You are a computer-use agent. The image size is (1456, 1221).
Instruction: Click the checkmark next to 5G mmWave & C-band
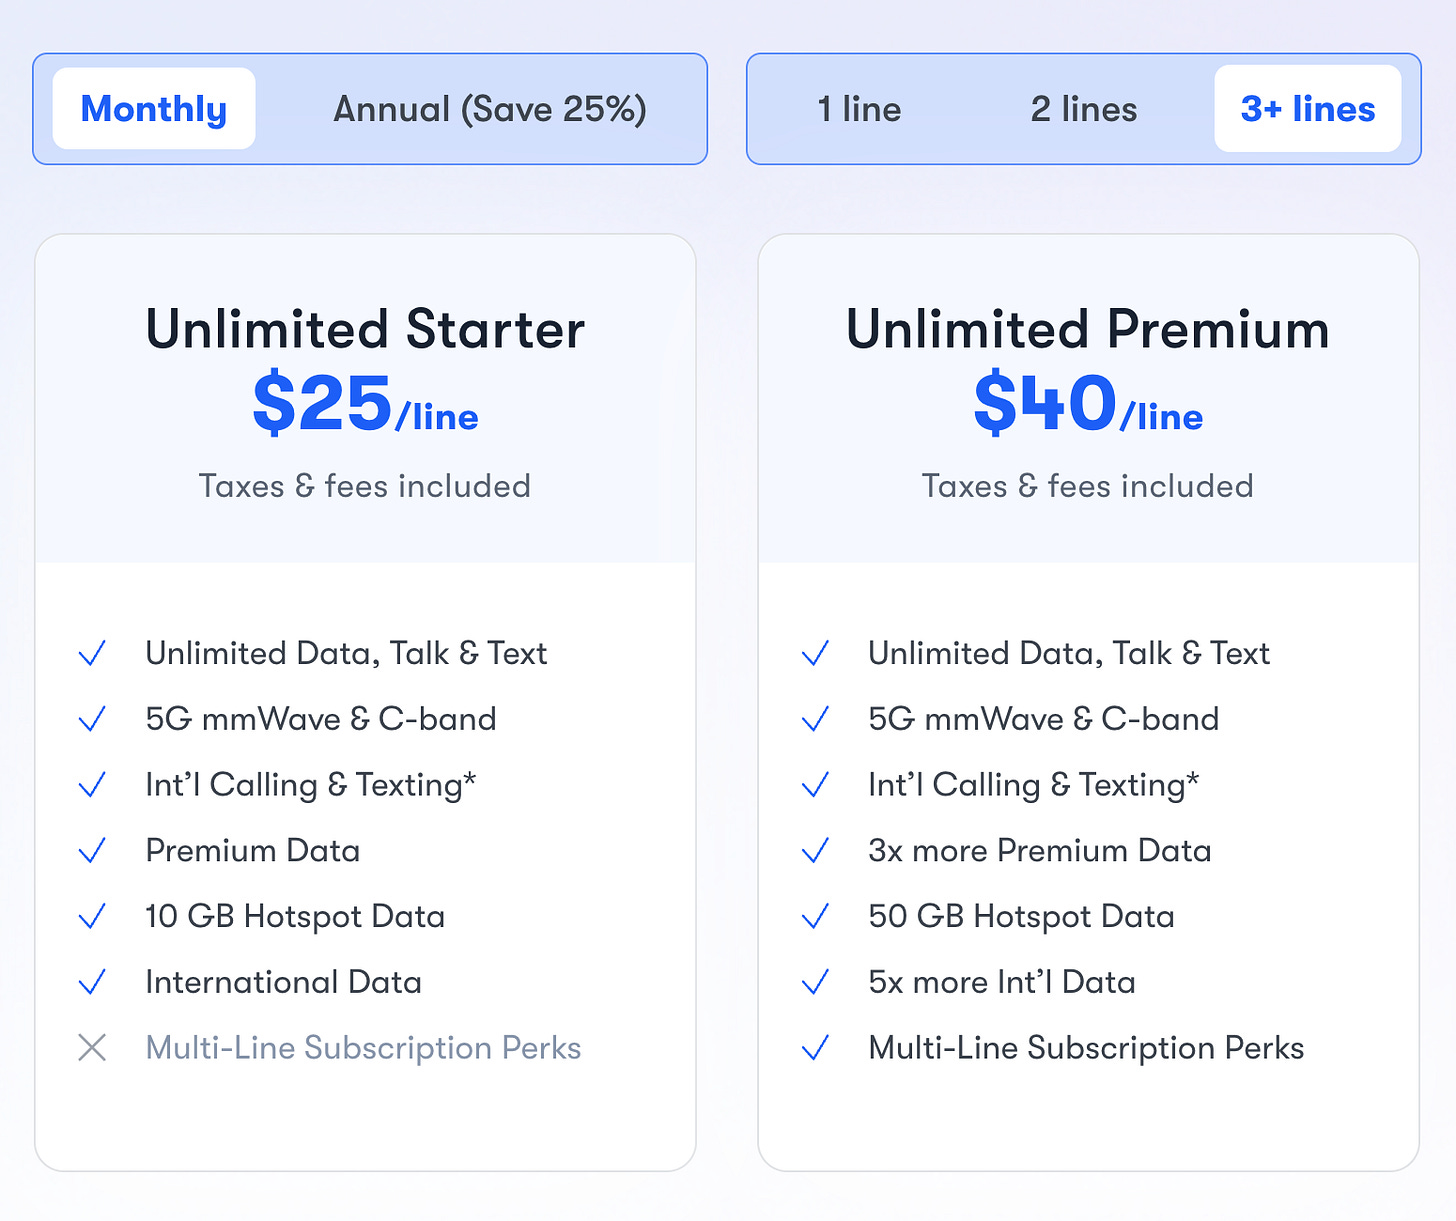pyautogui.click(x=91, y=719)
